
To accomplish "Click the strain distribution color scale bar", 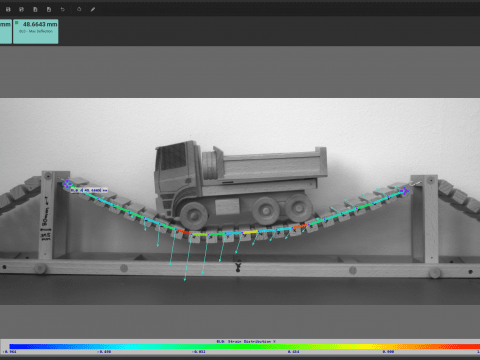I will [x=245, y=347].
